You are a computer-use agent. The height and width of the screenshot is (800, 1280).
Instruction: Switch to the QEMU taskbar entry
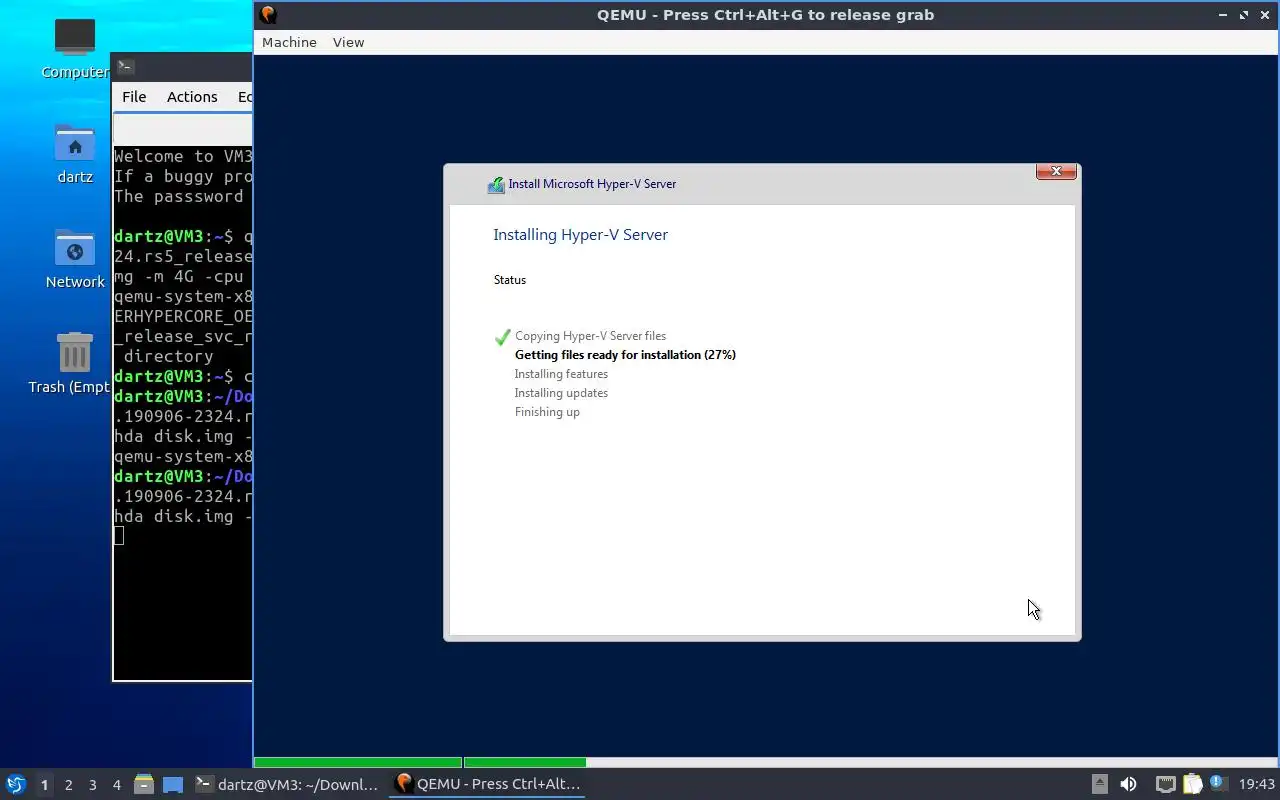[x=488, y=784]
